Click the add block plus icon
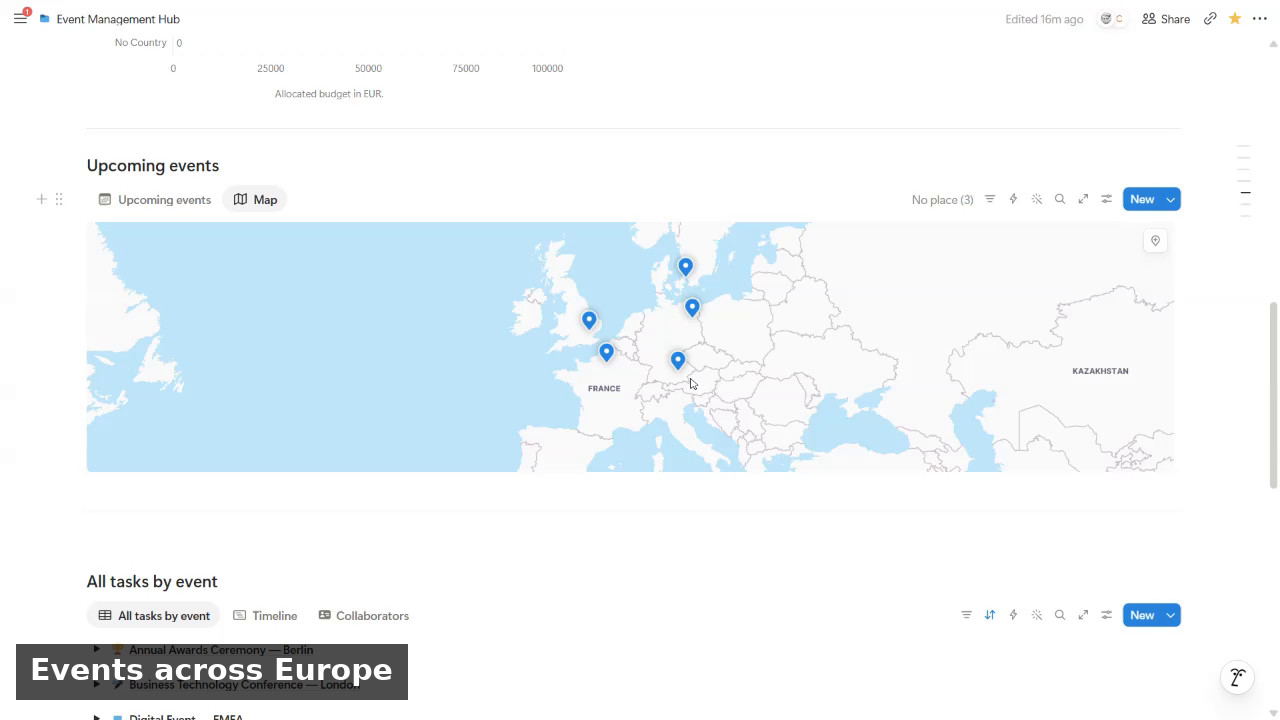Screen dimensions: 1280x720 (x=41, y=199)
